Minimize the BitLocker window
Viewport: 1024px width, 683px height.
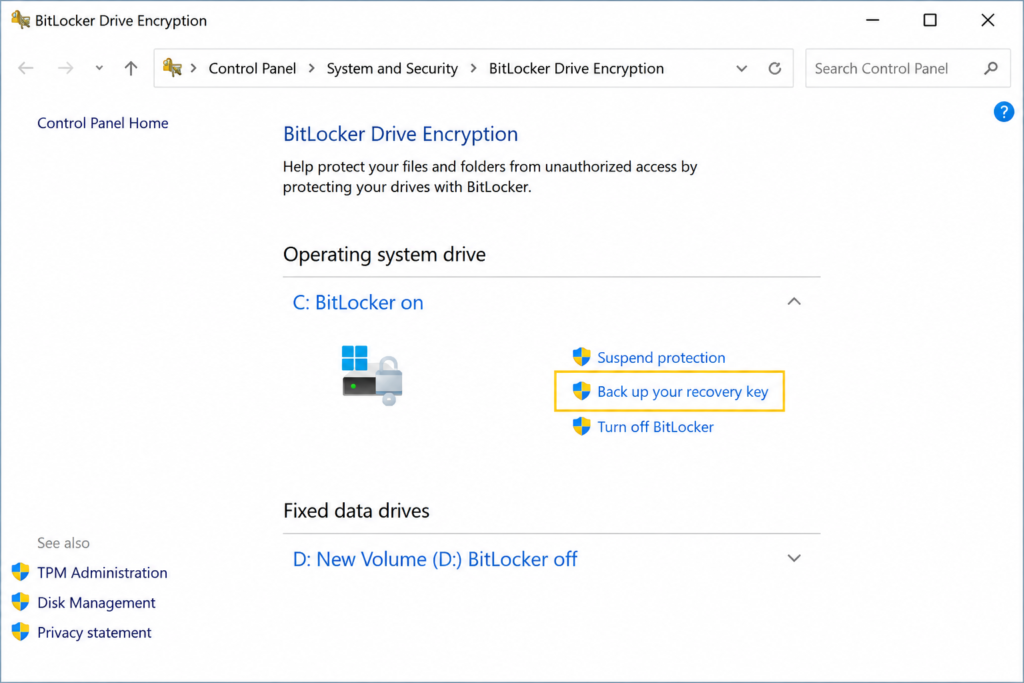872,20
